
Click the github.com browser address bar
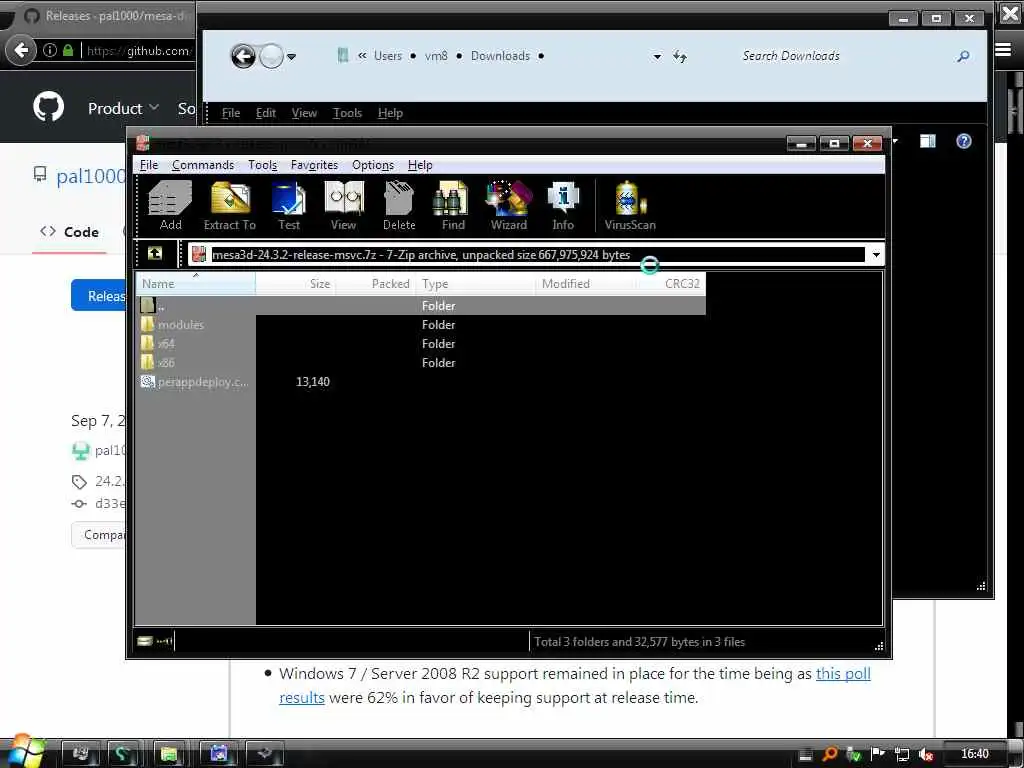(x=138, y=50)
